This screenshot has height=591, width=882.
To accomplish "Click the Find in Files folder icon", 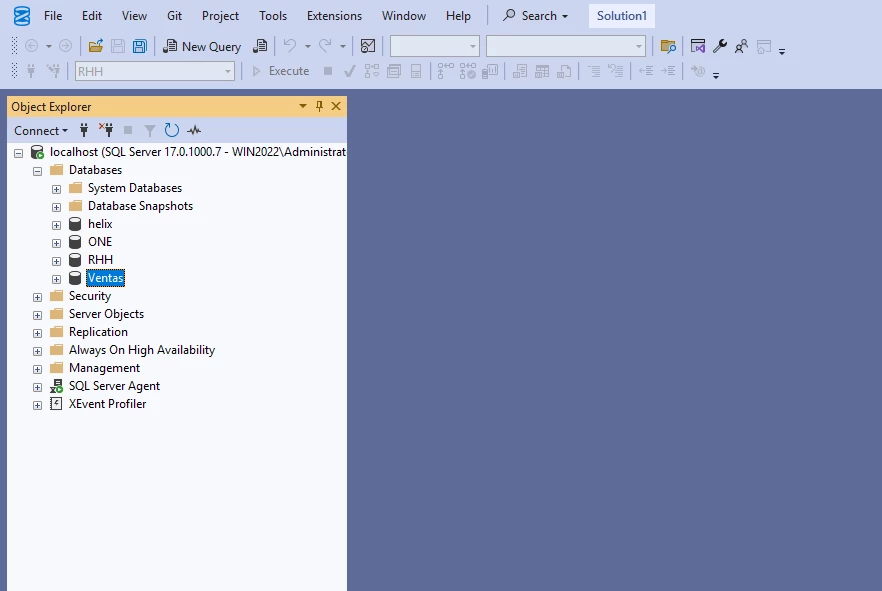I will point(668,46).
